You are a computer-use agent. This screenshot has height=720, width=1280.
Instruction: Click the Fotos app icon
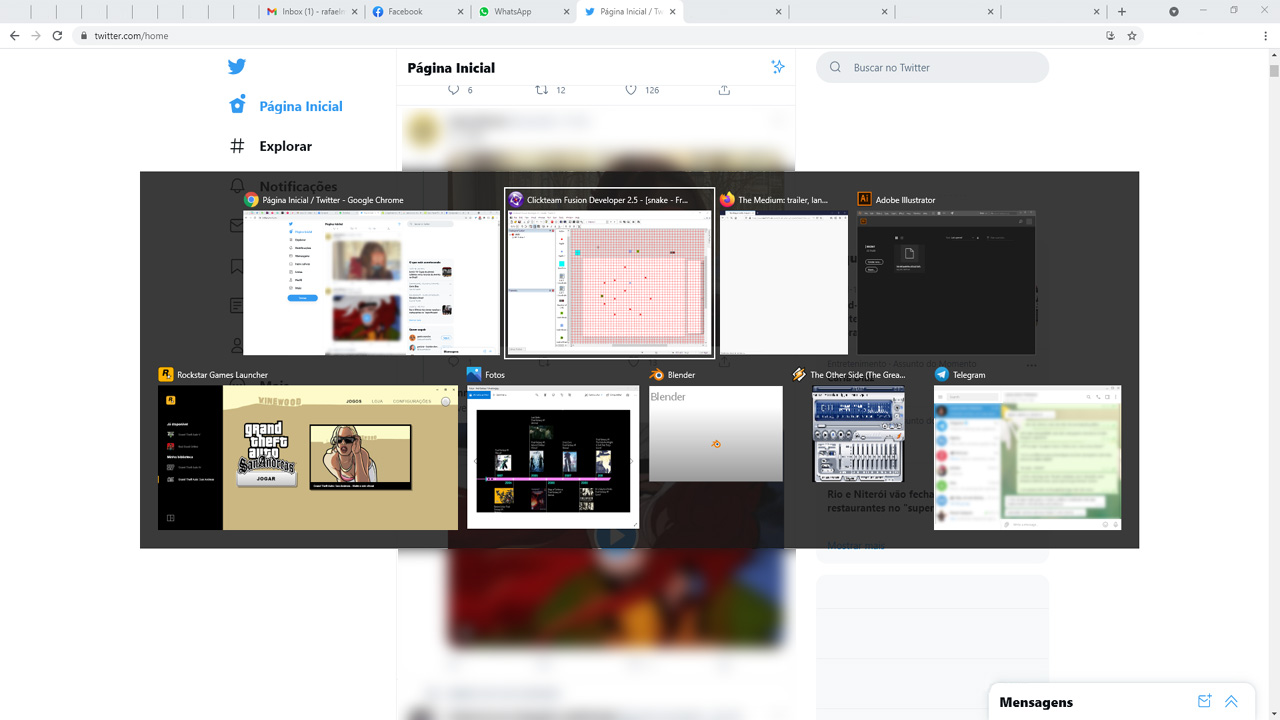tap(475, 375)
